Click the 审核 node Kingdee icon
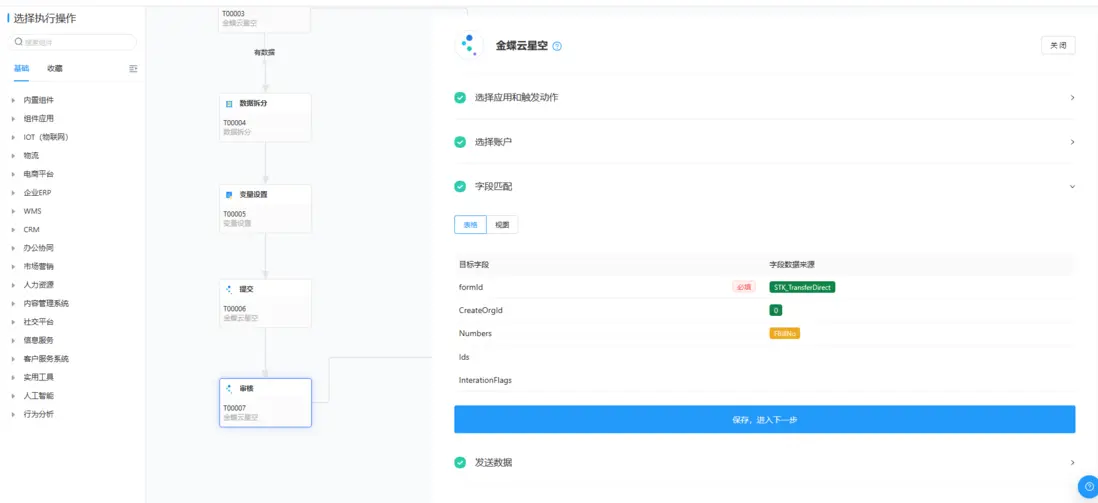The image size is (1098, 503). (229, 388)
